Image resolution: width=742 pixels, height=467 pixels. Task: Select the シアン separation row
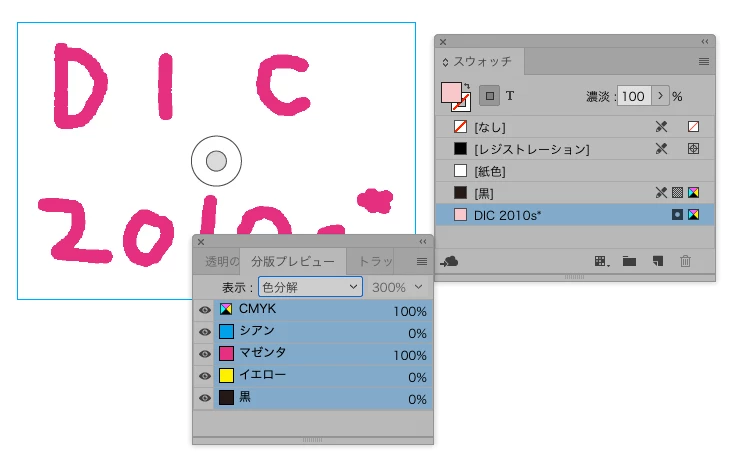coord(323,332)
